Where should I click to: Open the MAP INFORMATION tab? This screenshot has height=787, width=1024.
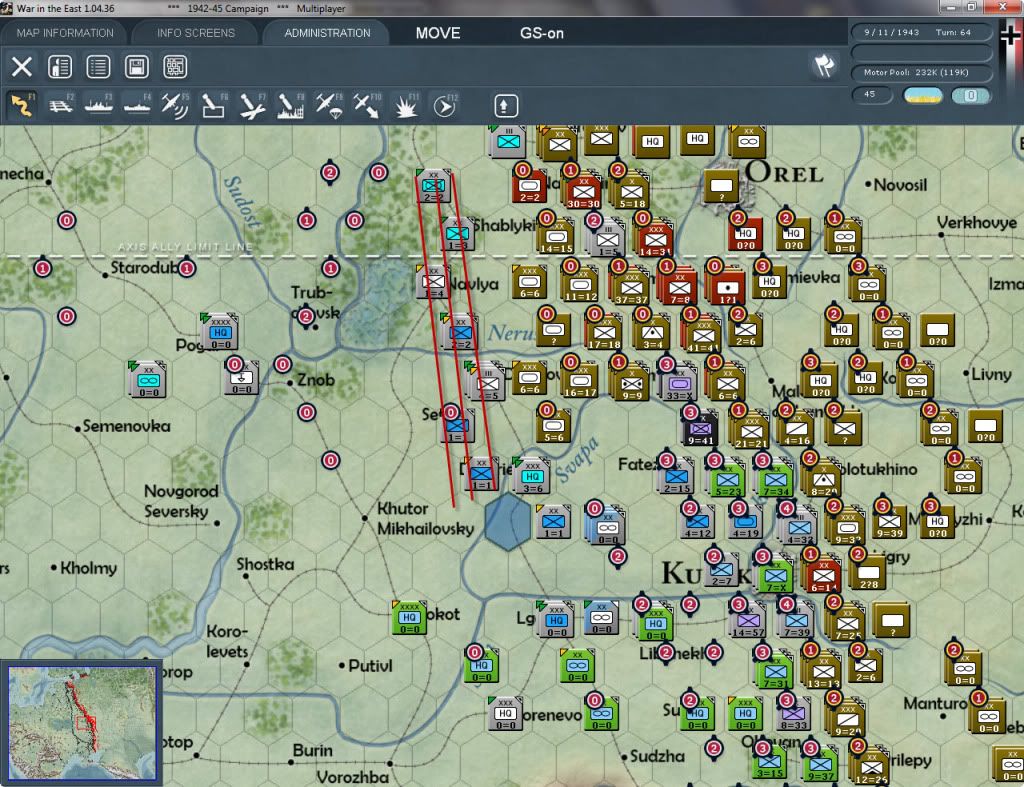[65, 33]
